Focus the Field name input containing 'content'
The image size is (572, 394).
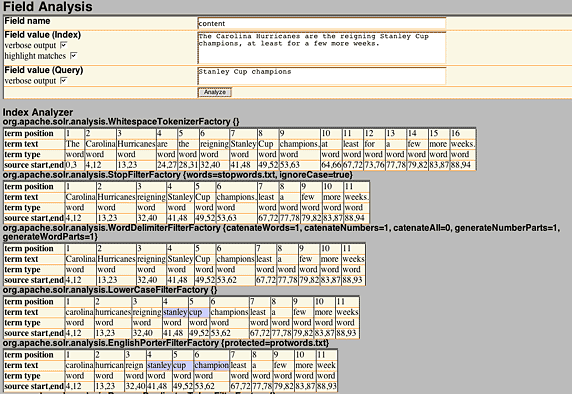coord(321,23)
